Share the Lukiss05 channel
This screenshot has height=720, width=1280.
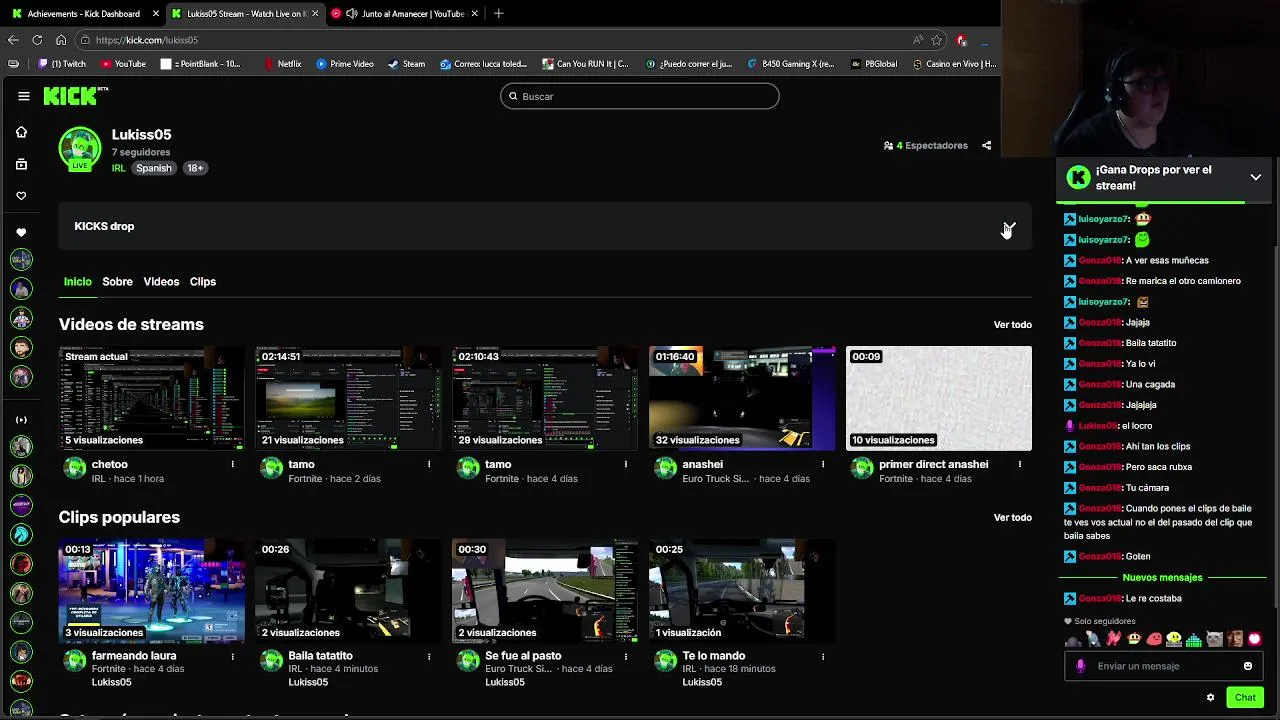[986, 145]
